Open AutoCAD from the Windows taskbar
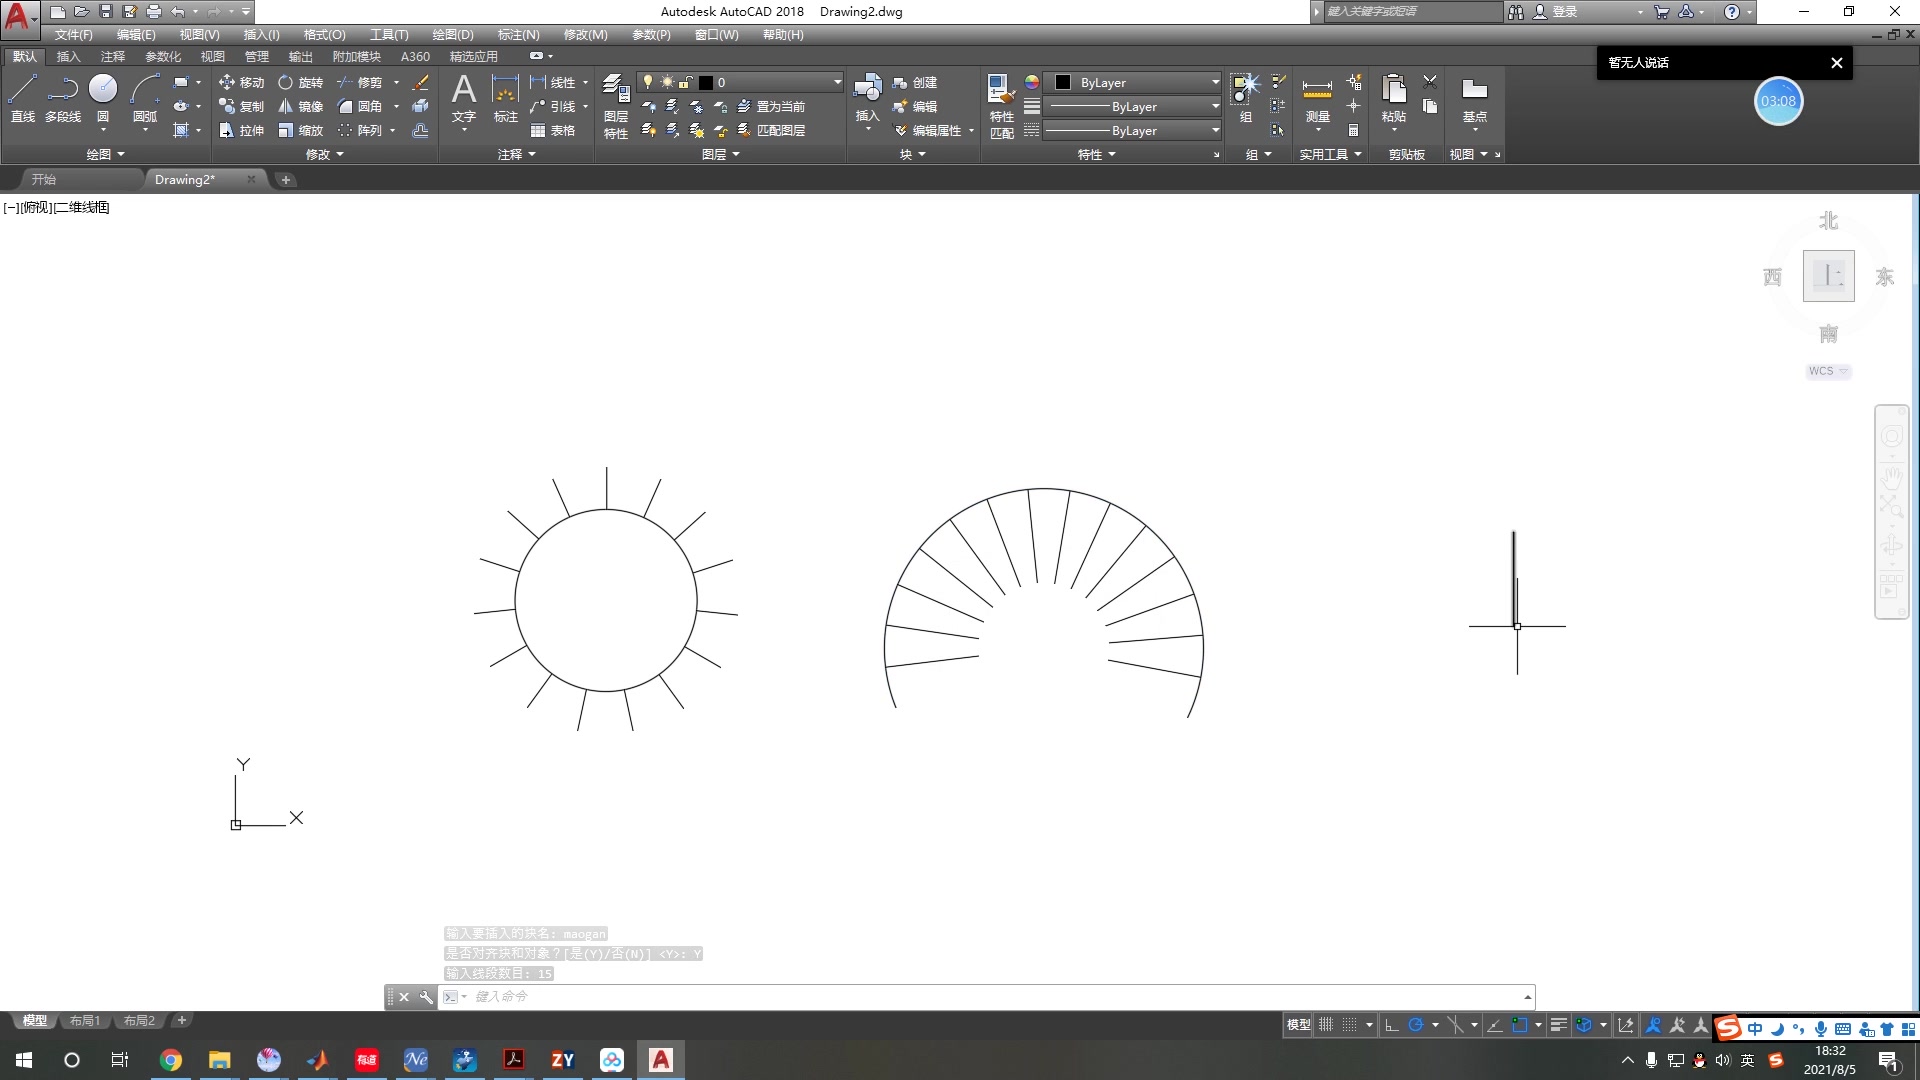 661,1060
